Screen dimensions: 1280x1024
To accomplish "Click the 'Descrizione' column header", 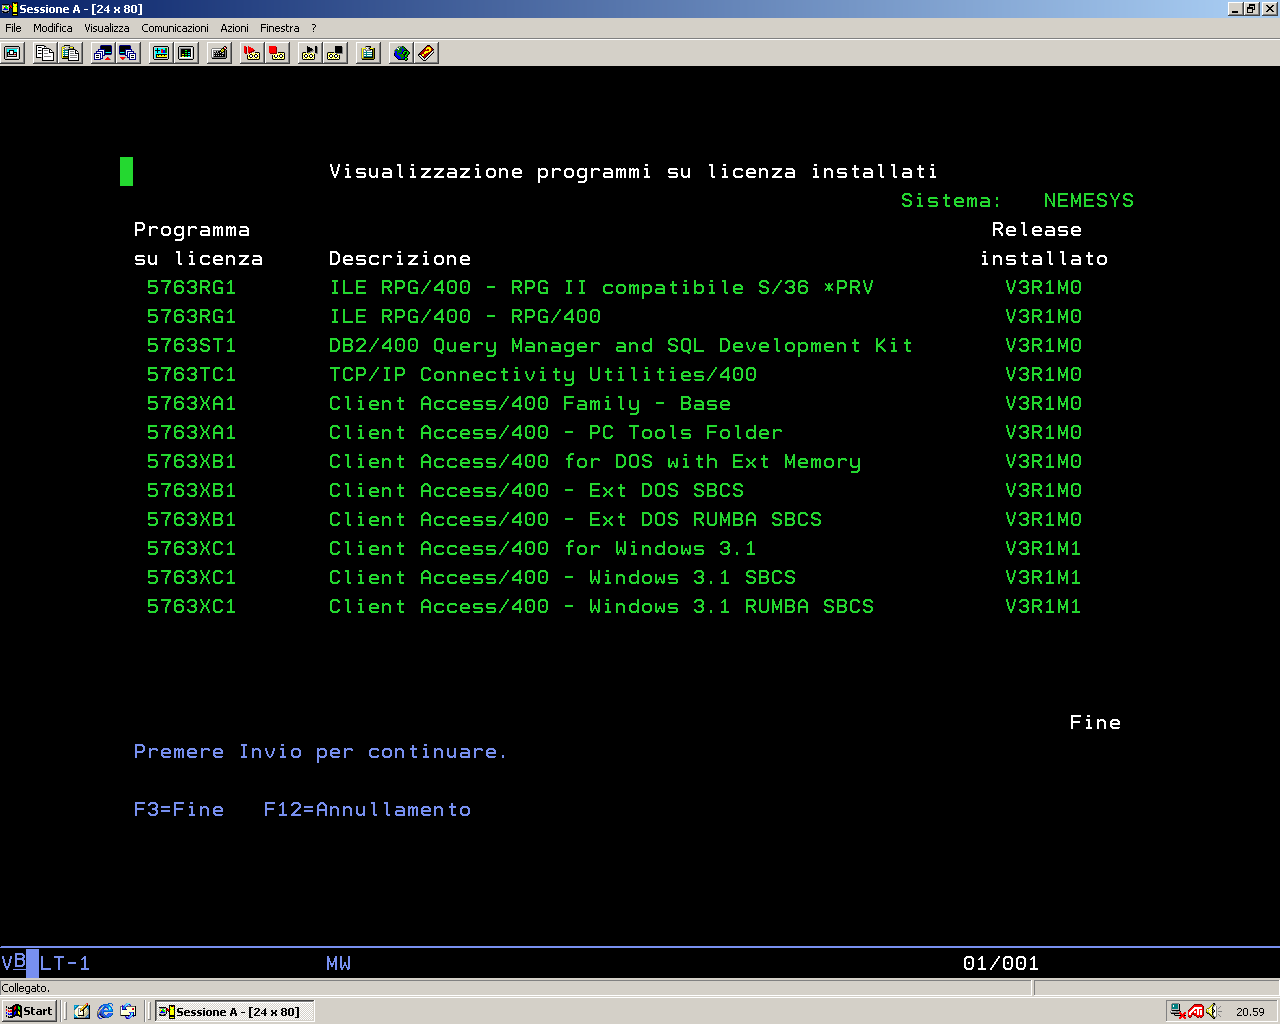I will click(x=400, y=258).
